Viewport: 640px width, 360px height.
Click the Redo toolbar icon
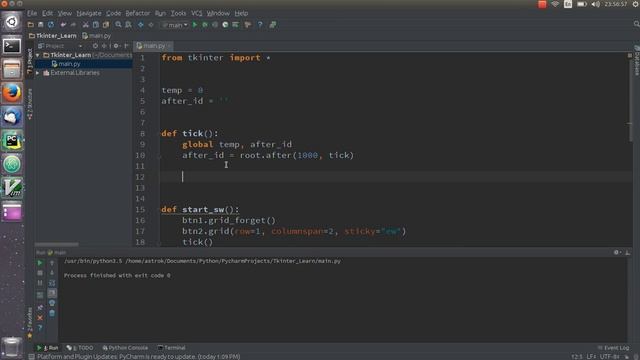point(73,25)
